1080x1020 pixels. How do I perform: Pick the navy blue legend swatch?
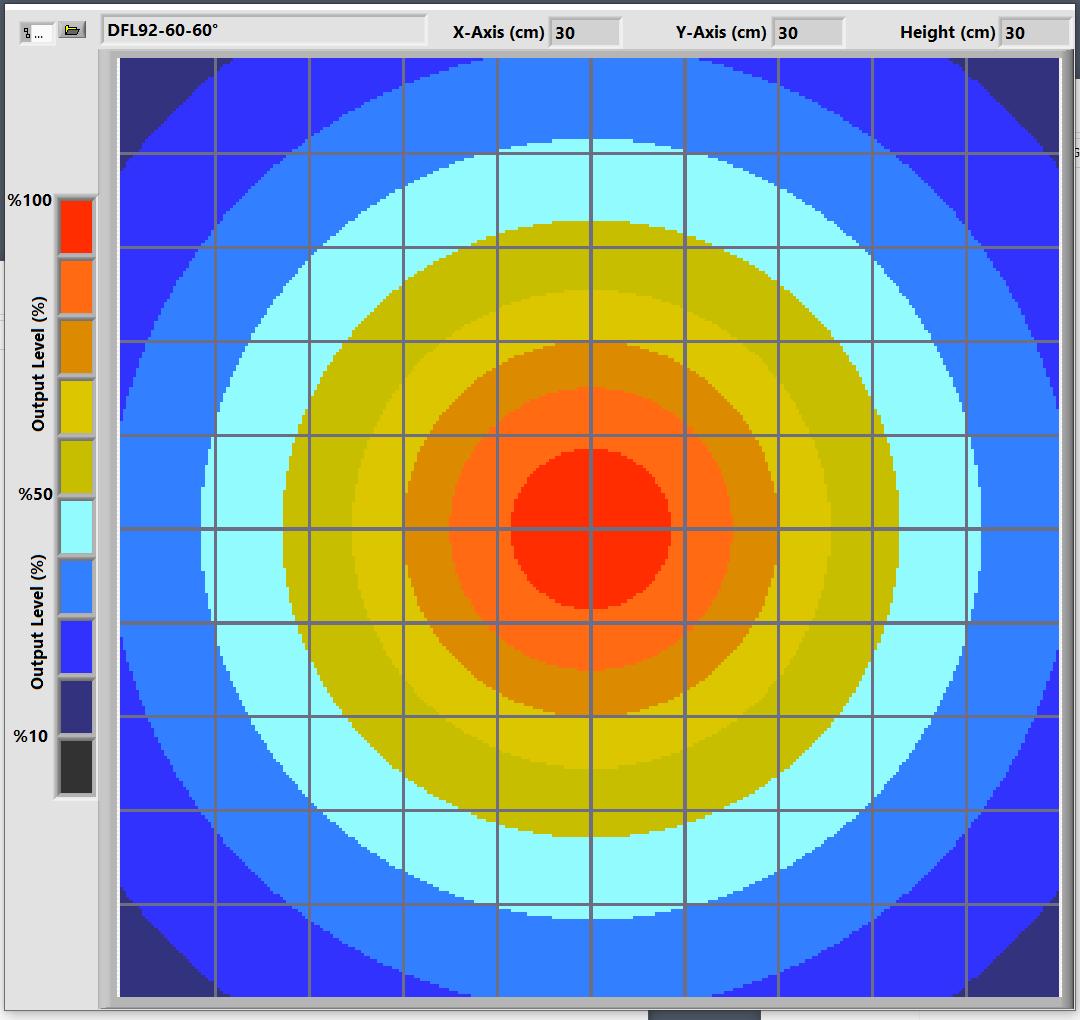pos(76,707)
